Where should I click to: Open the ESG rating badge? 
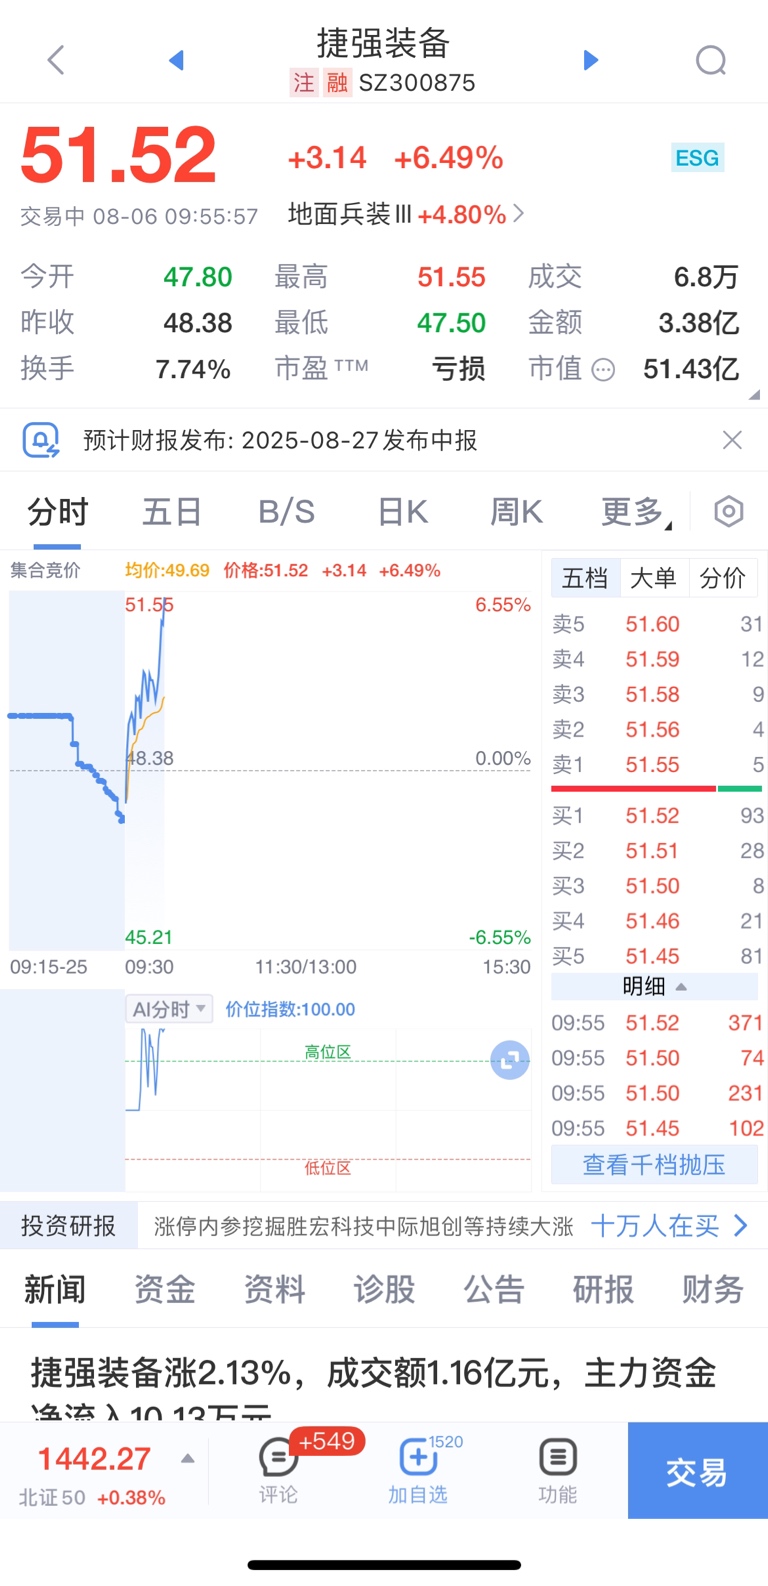coord(697,158)
